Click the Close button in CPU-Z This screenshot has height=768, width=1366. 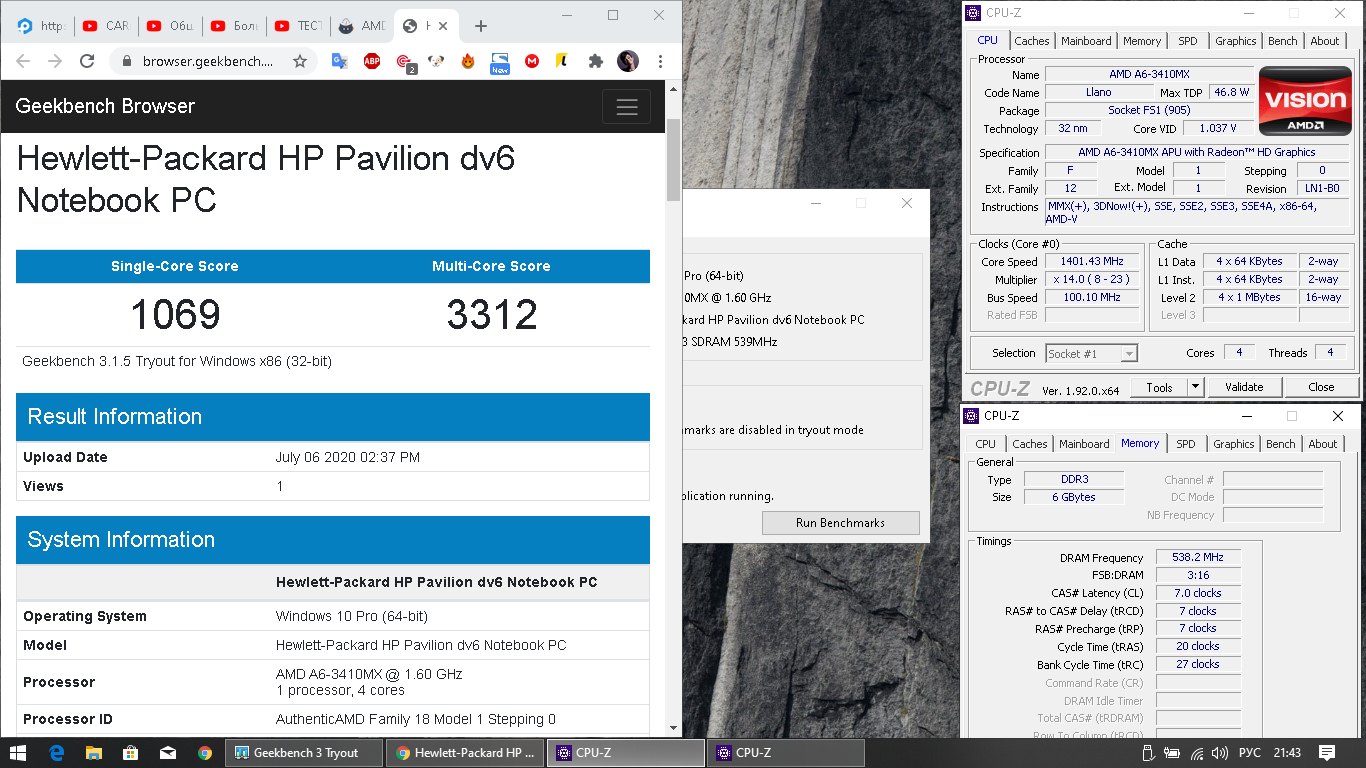(x=1321, y=387)
